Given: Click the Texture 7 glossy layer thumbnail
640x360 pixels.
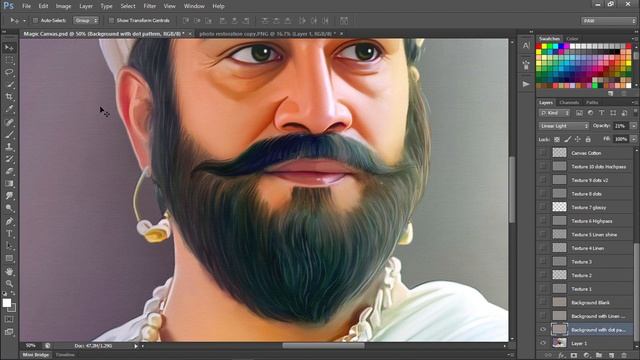Looking at the screenshot, I should (559, 207).
